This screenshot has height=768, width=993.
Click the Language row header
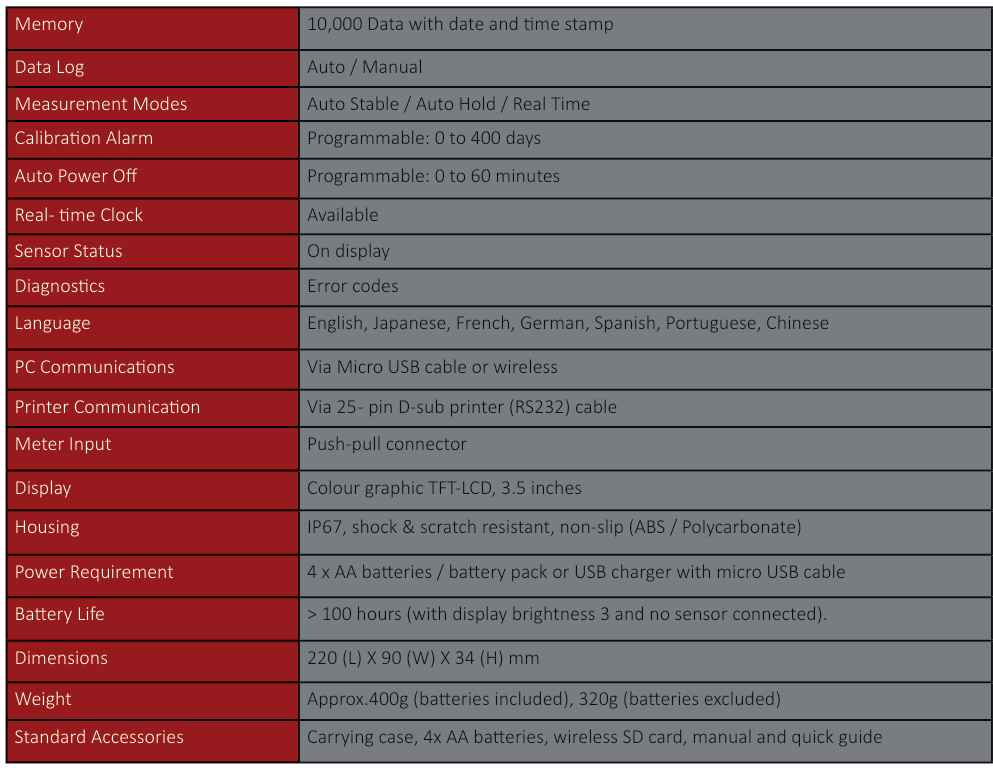(x=53, y=324)
